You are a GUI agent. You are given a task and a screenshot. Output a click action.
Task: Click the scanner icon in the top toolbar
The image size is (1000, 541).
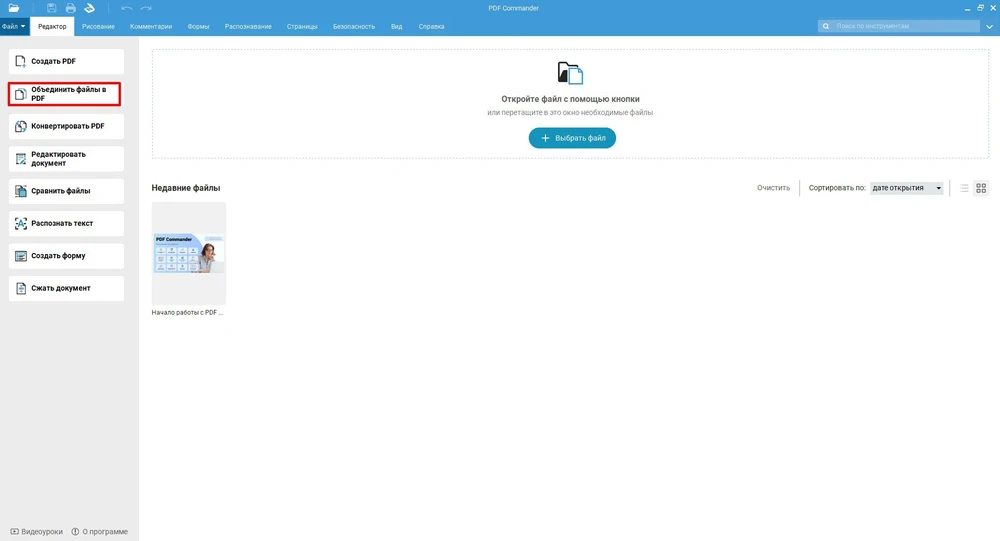click(89, 8)
